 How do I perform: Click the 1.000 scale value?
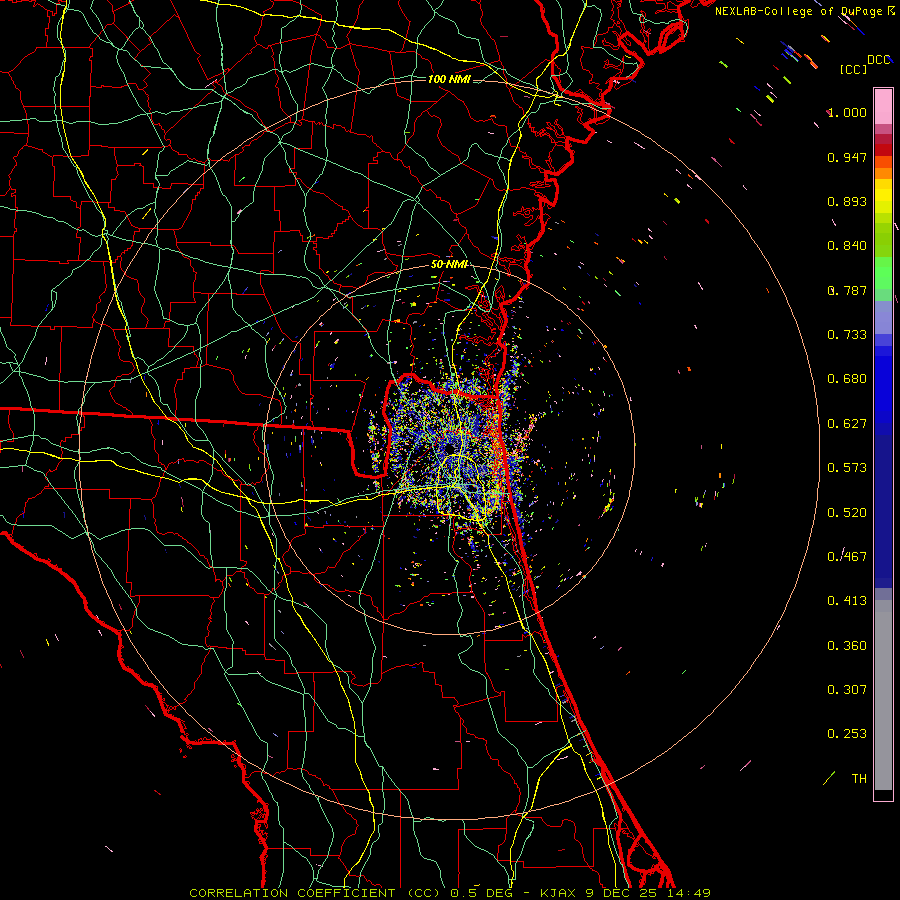pyautogui.click(x=847, y=112)
